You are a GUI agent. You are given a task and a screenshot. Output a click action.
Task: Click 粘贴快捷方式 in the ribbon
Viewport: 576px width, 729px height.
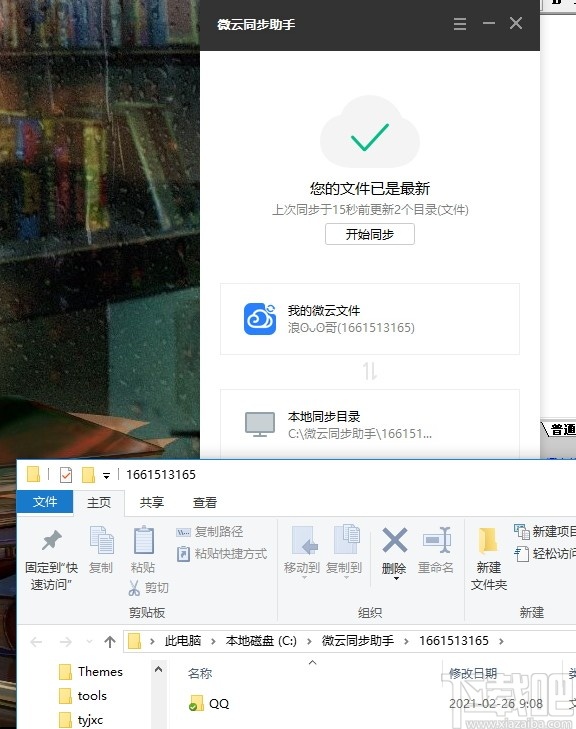pos(222,554)
